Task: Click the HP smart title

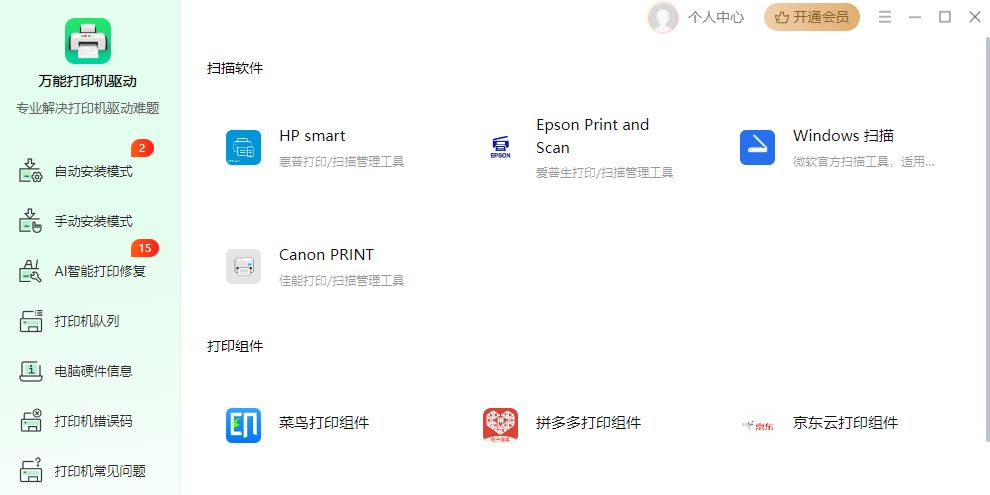Action: click(x=312, y=136)
